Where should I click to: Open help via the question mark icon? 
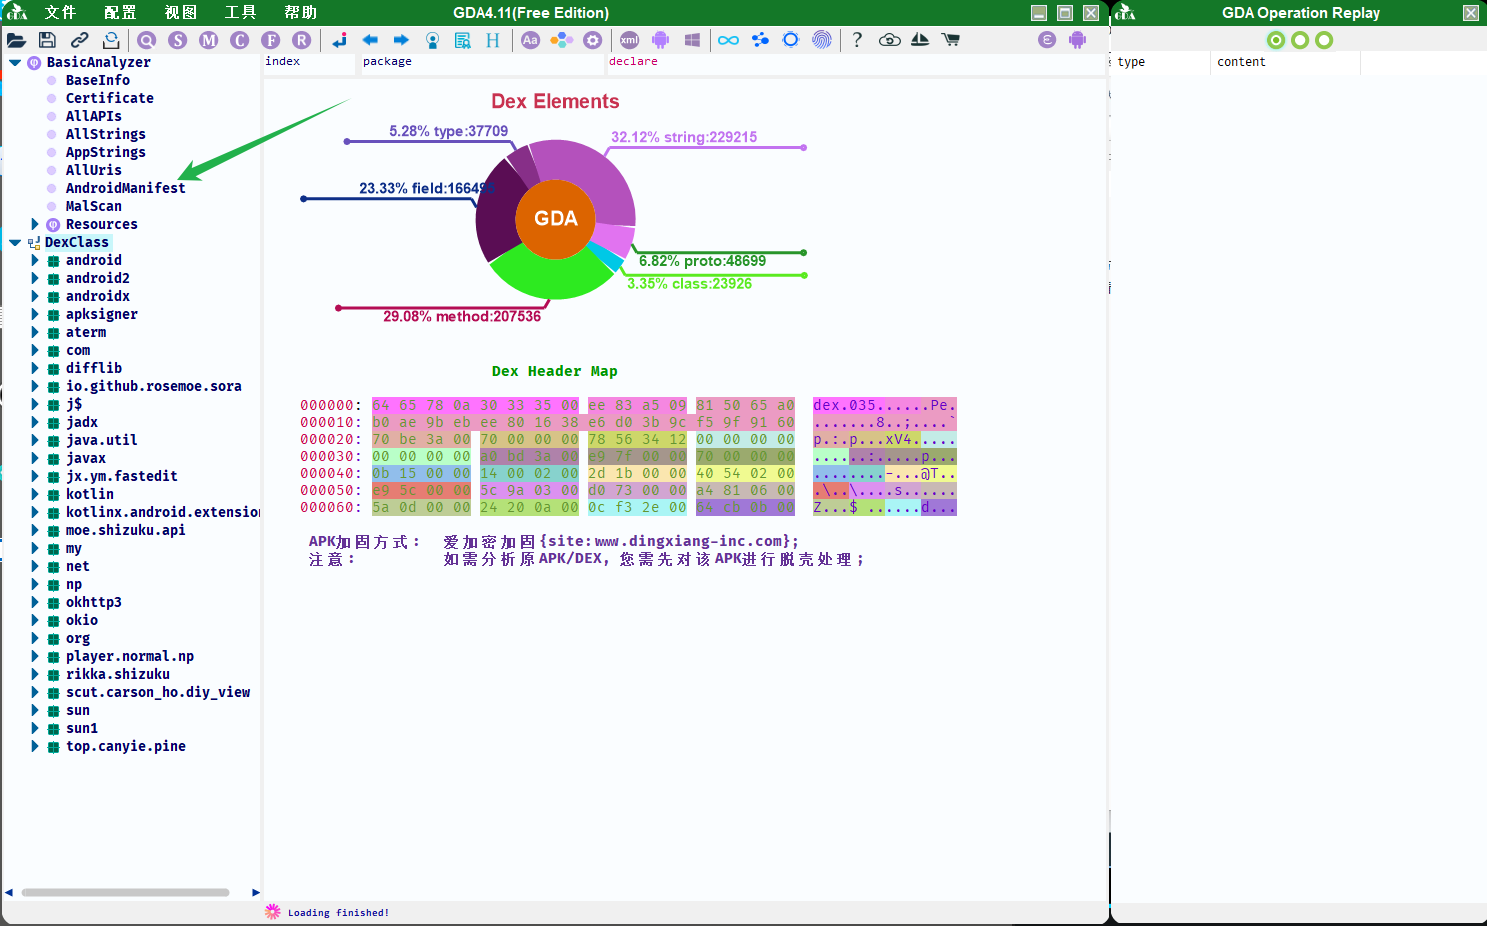[857, 40]
